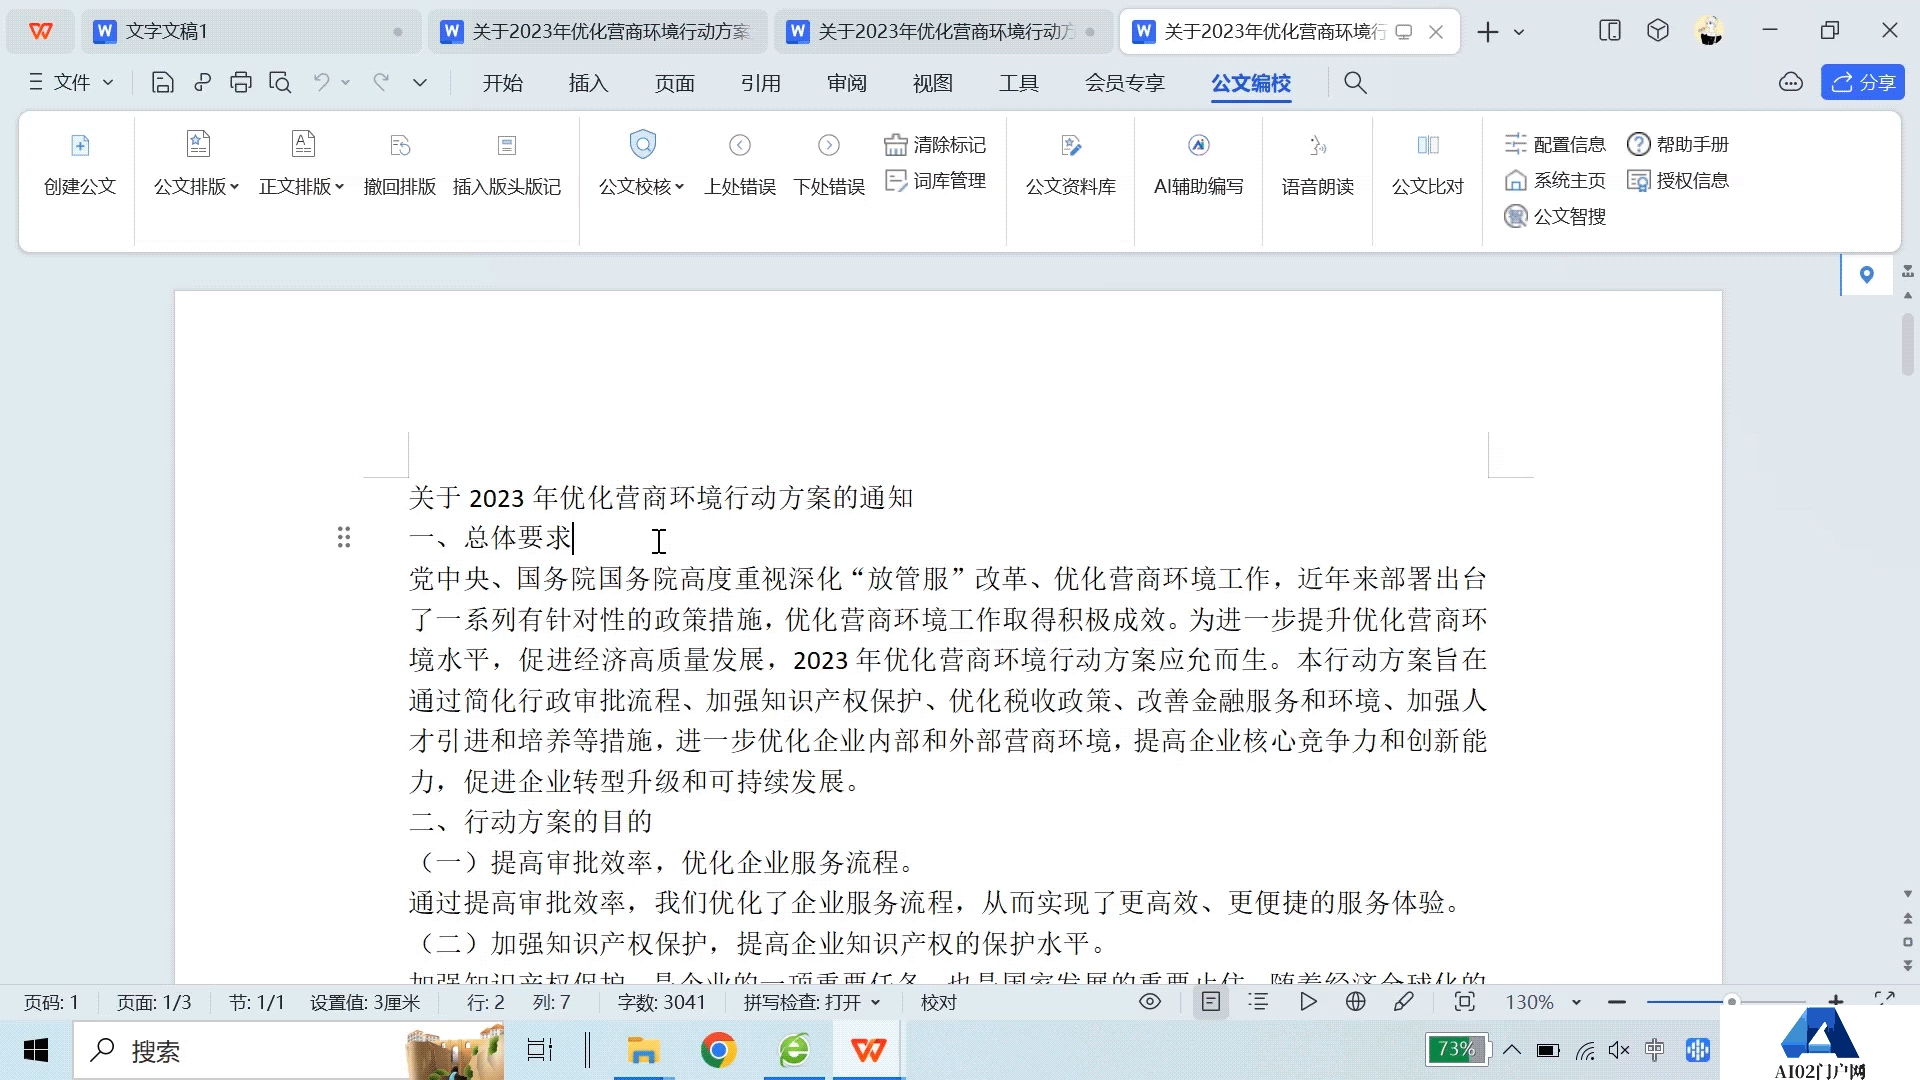
Task: Launch AI辅助编写
Action: point(1199,166)
